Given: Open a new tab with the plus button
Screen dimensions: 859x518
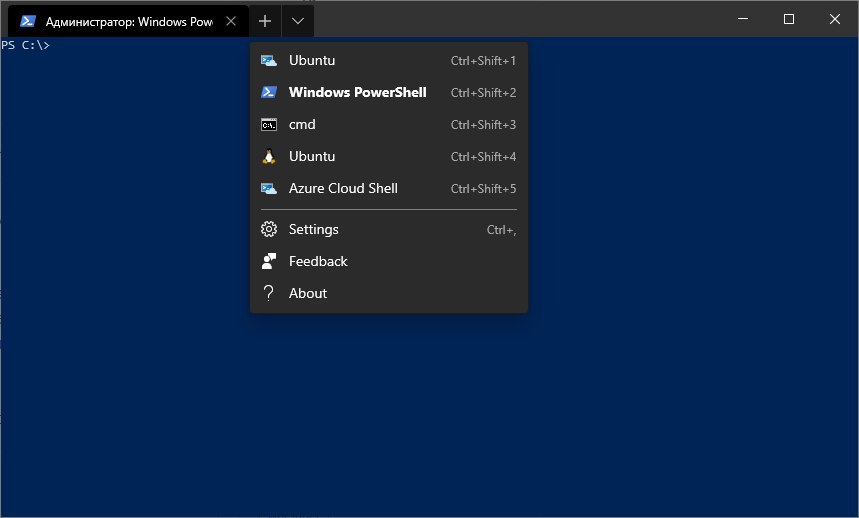Looking at the screenshot, I should [x=265, y=21].
